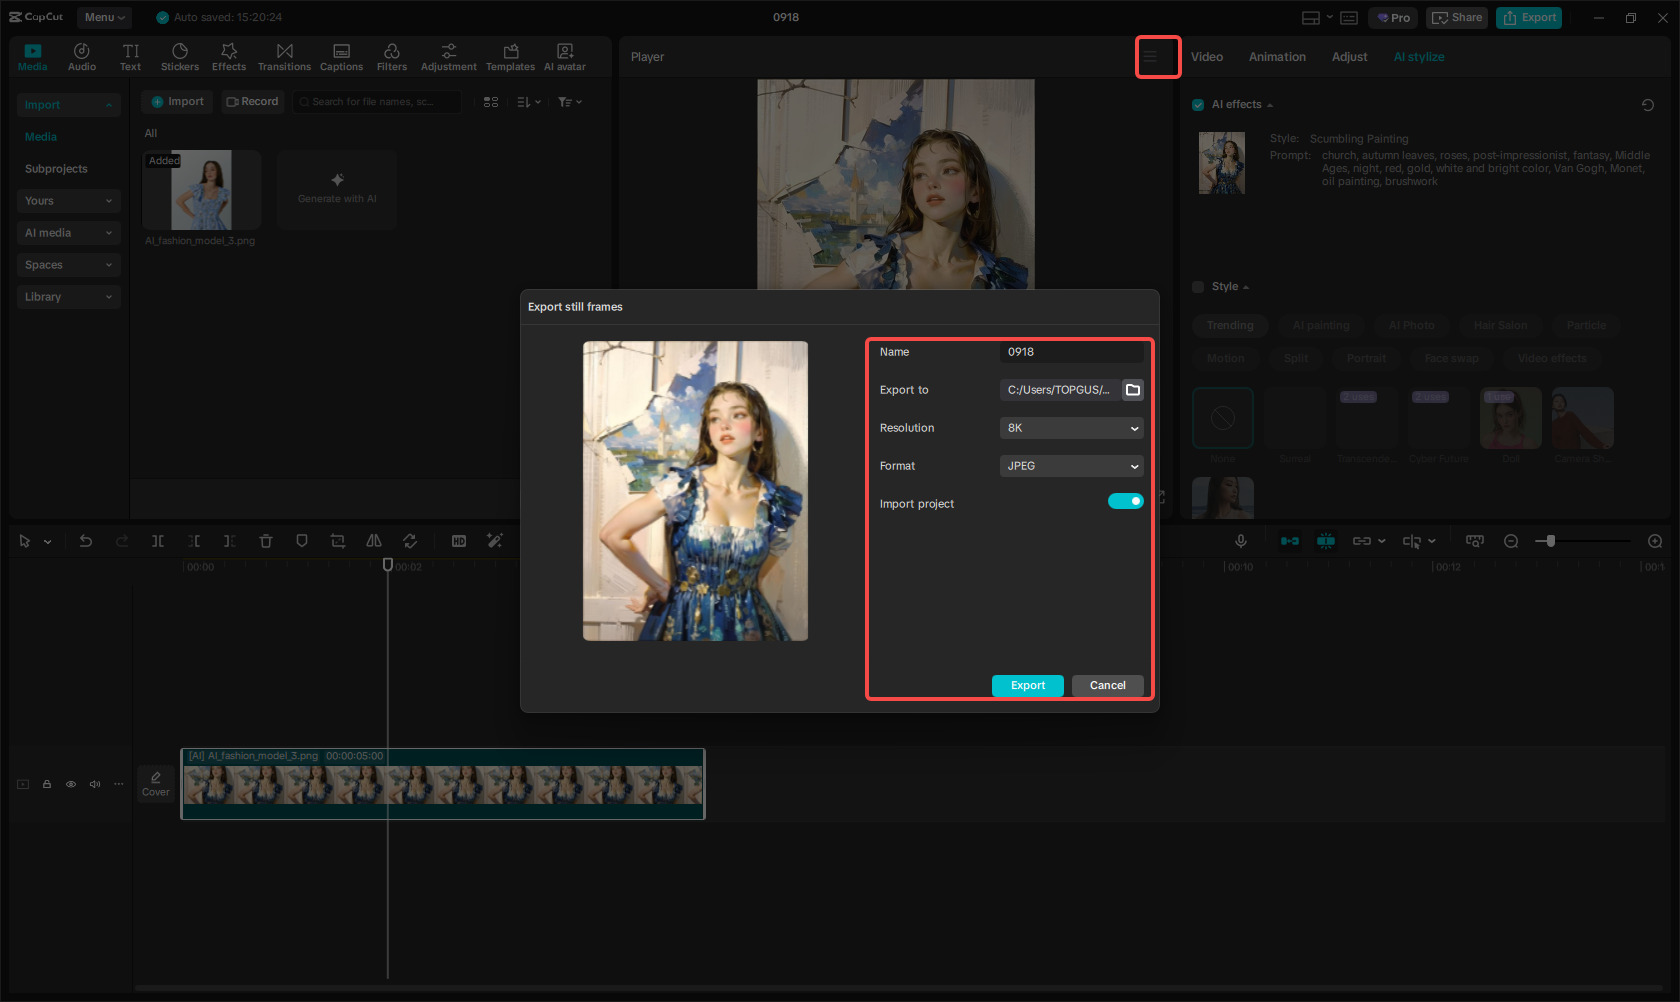The width and height of the screenshot is (1680, 1002).
Task: Open the Filters panel
Action: 391,57
